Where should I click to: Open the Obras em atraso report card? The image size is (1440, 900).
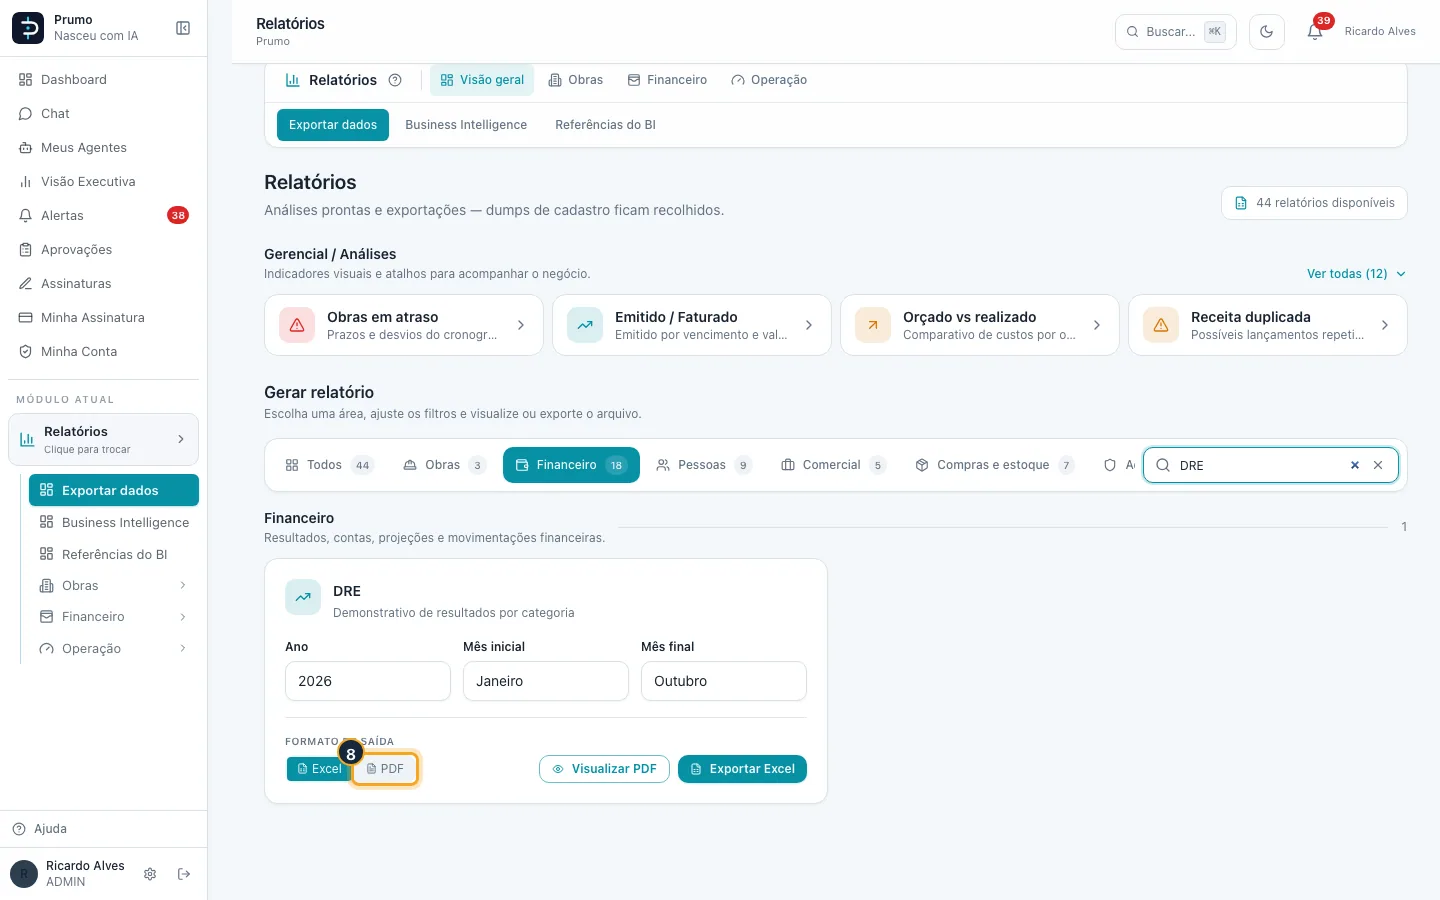[x=404, y=325]
